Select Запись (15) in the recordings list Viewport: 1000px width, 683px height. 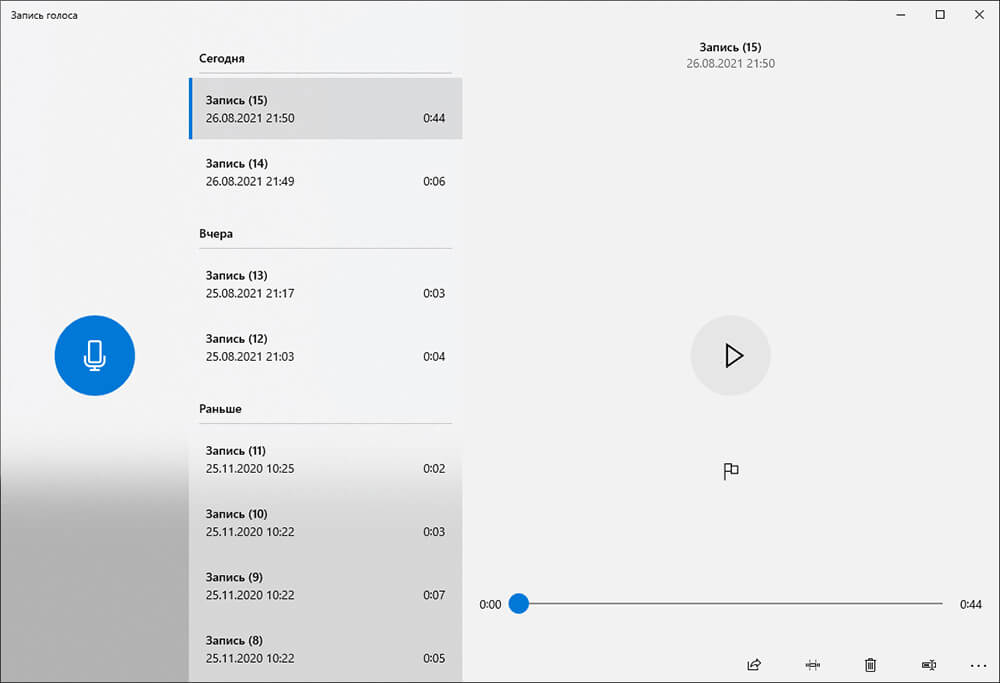click(x=325, y=109)
